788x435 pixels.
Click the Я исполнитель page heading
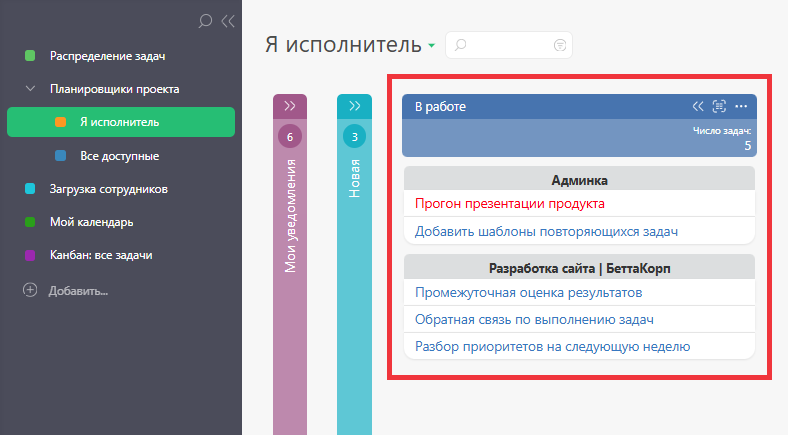tap(343, 45)
